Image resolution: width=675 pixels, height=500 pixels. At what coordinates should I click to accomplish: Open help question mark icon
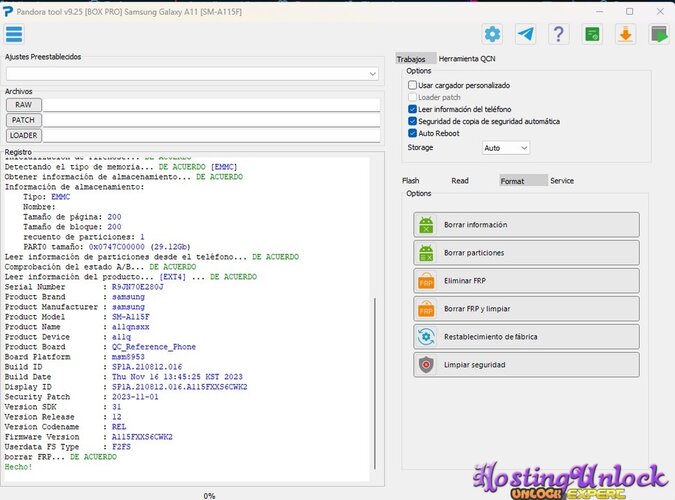559,34
